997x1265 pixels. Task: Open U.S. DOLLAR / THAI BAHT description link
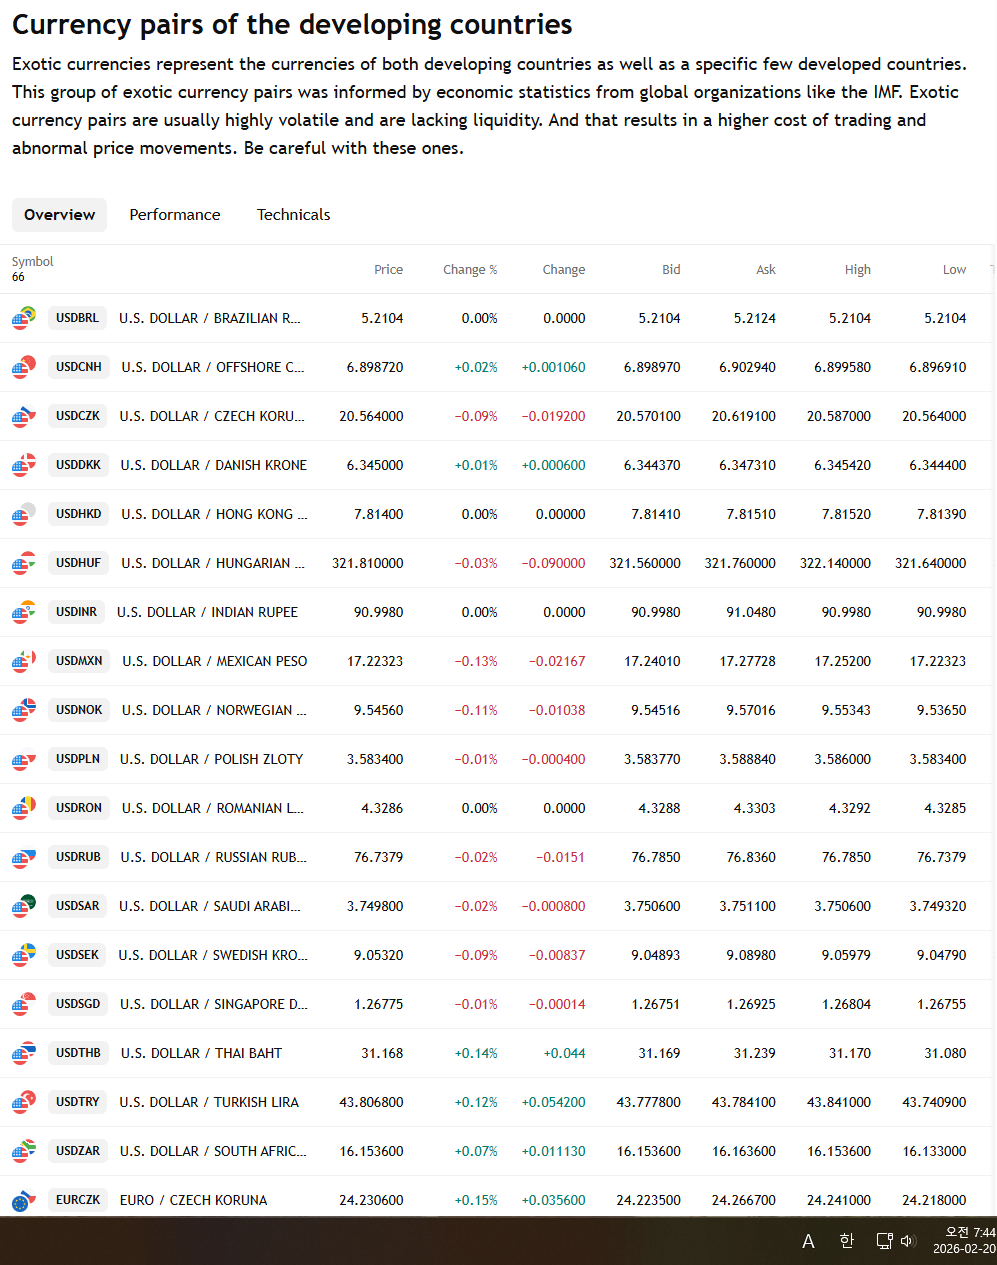pyautogui.click(x=201, y=1053)
